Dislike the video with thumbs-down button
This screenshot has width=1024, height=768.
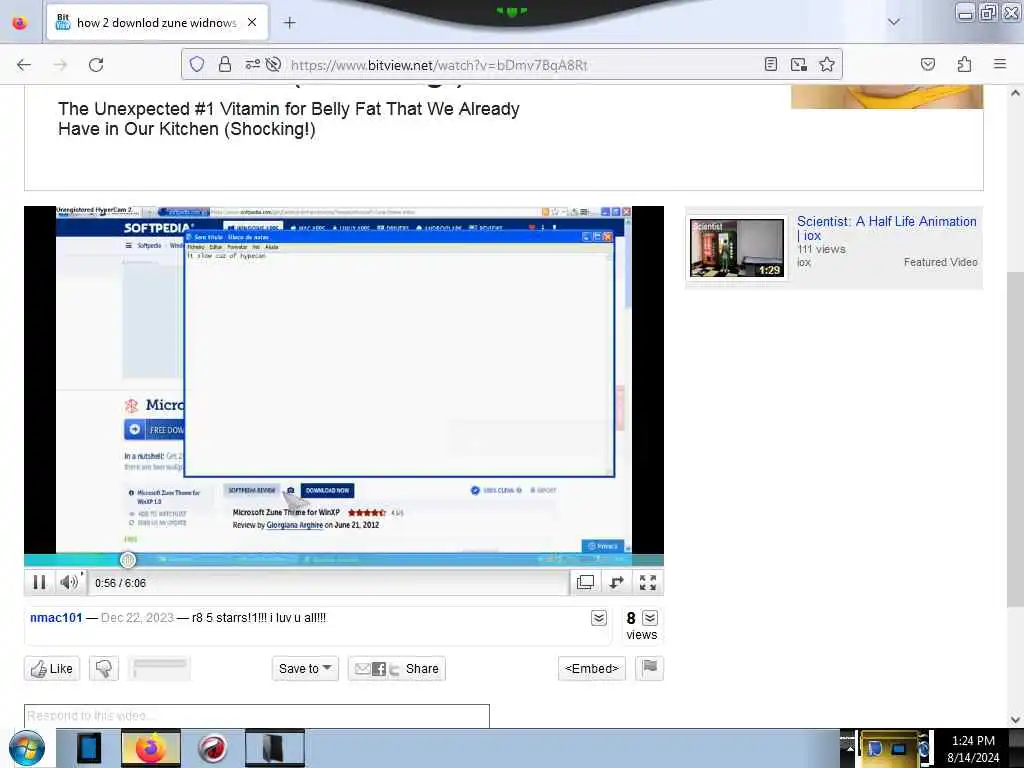pyautogui.click(x=104, y=669)
